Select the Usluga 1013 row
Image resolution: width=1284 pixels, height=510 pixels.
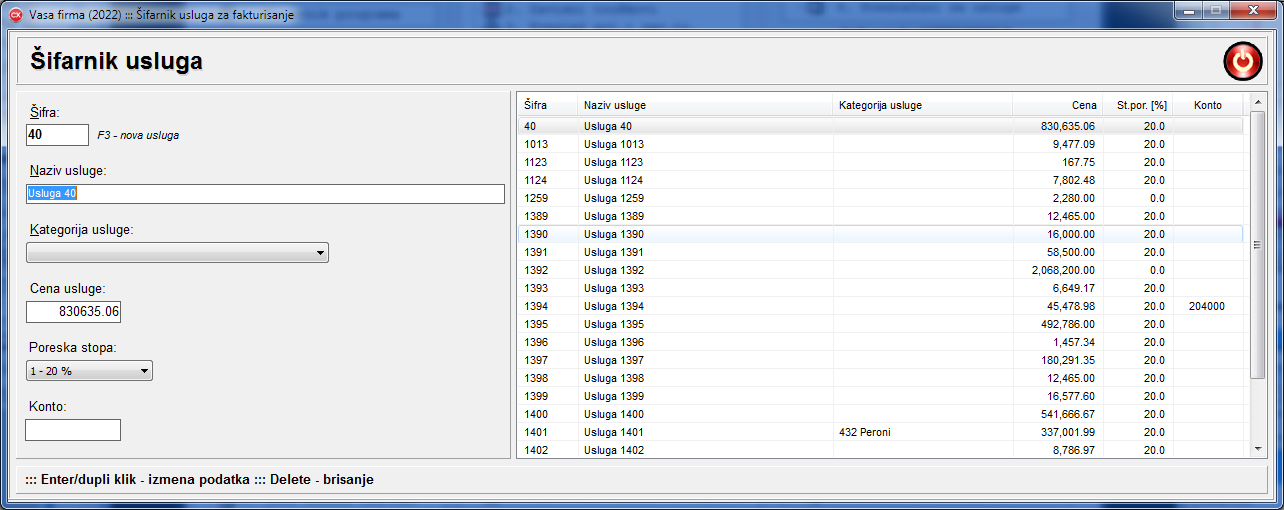click(x=880, y=144)
